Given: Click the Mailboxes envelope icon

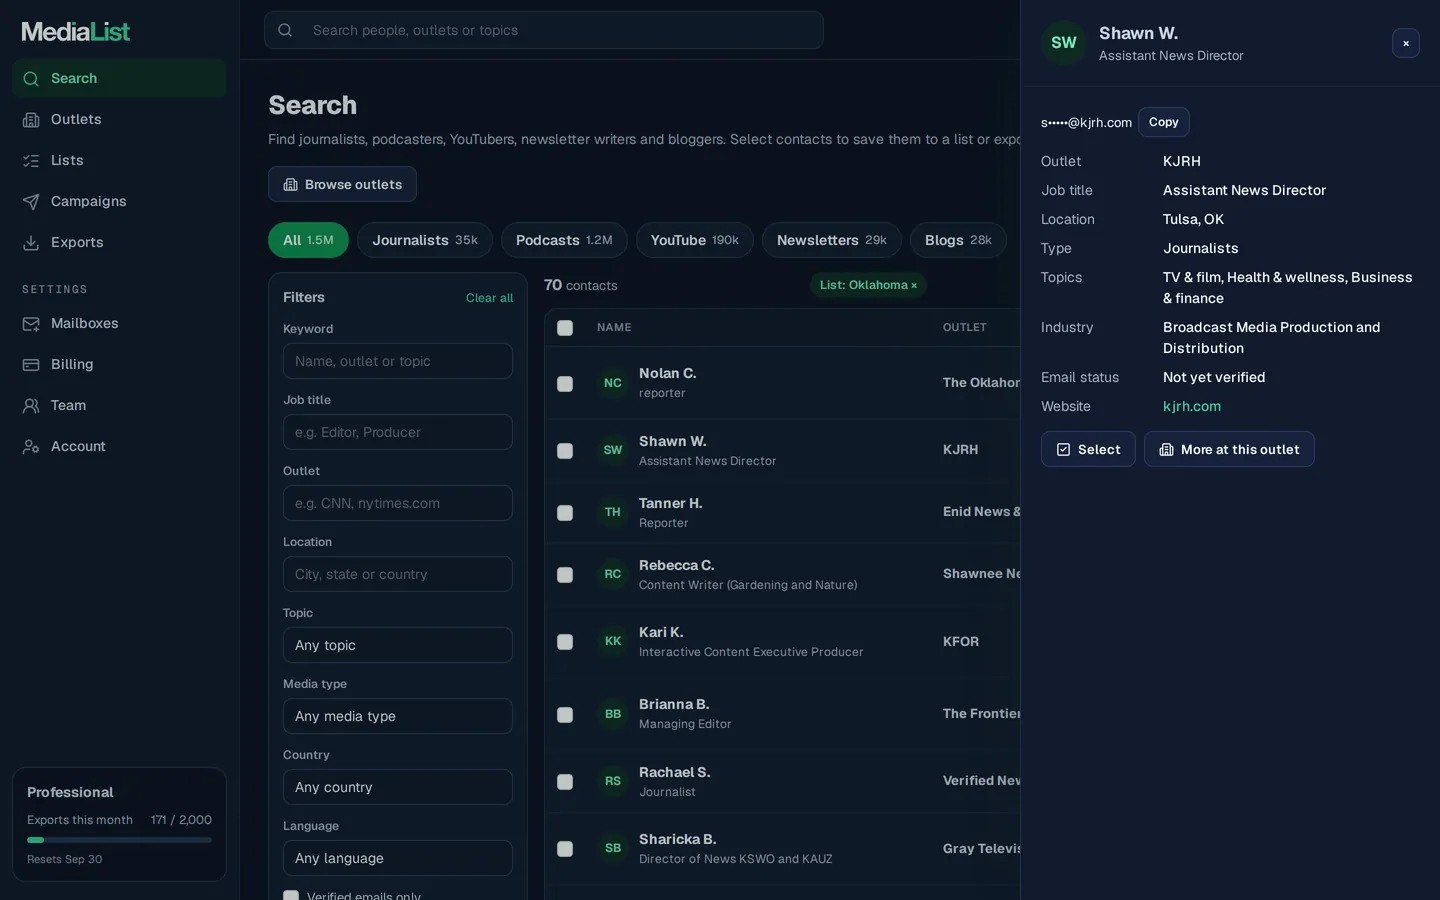Looking at the screenshot, I should tap(31, 324).
